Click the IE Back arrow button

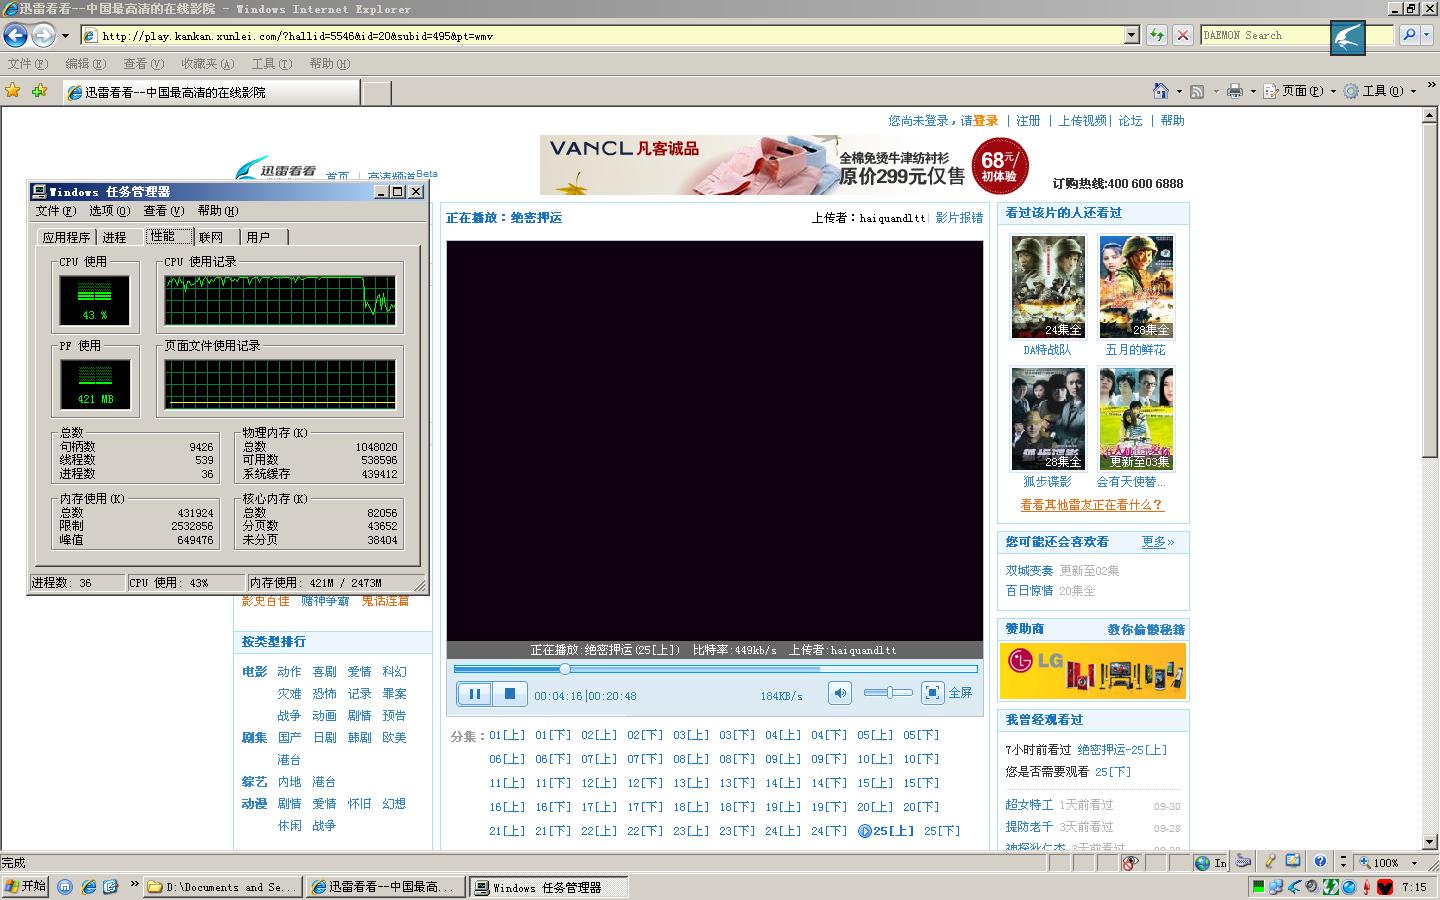click(x=15, y=36)
